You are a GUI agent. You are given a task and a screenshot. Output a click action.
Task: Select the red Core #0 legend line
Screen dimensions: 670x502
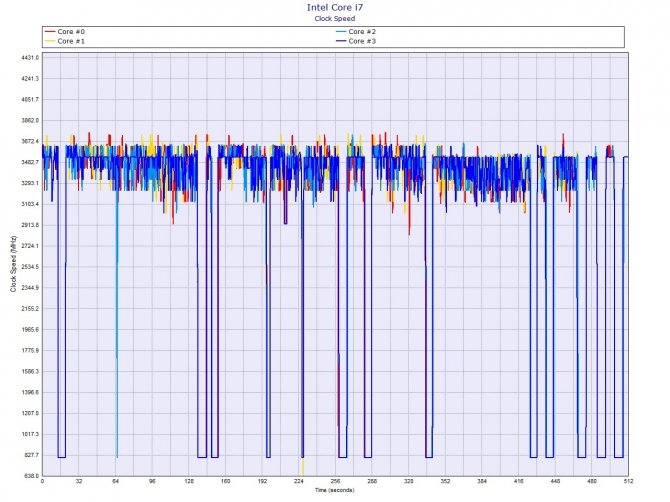(50, 32)
